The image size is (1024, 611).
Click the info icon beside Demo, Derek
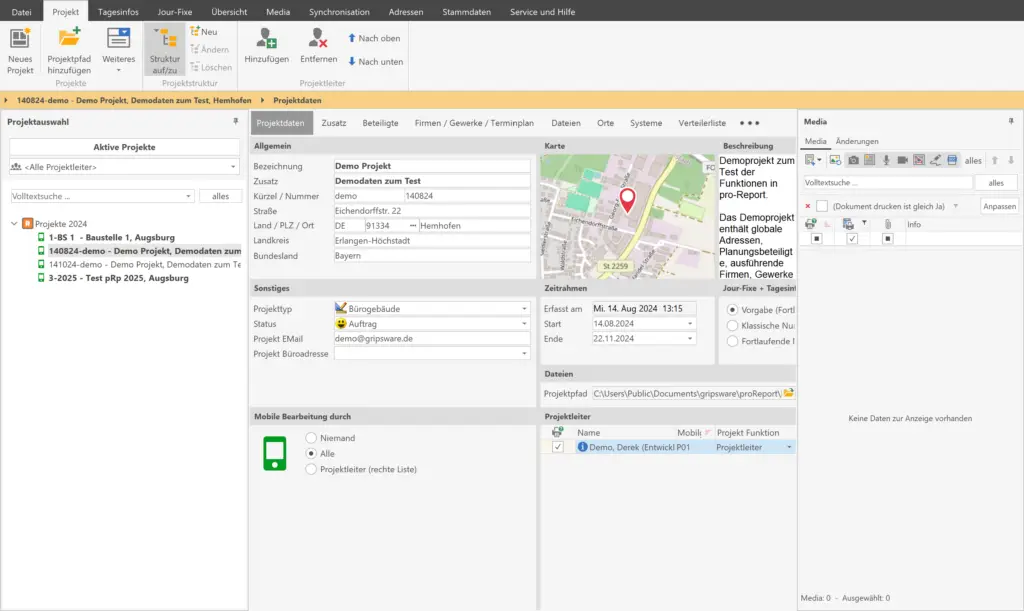point(583,447)
